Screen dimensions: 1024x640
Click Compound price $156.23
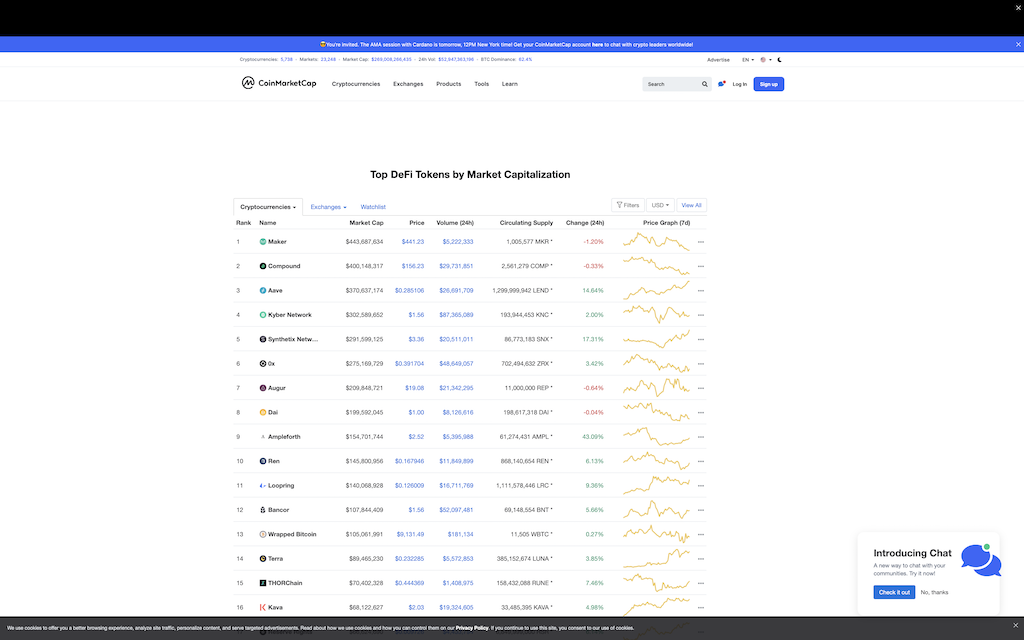(x=413, y=266)
